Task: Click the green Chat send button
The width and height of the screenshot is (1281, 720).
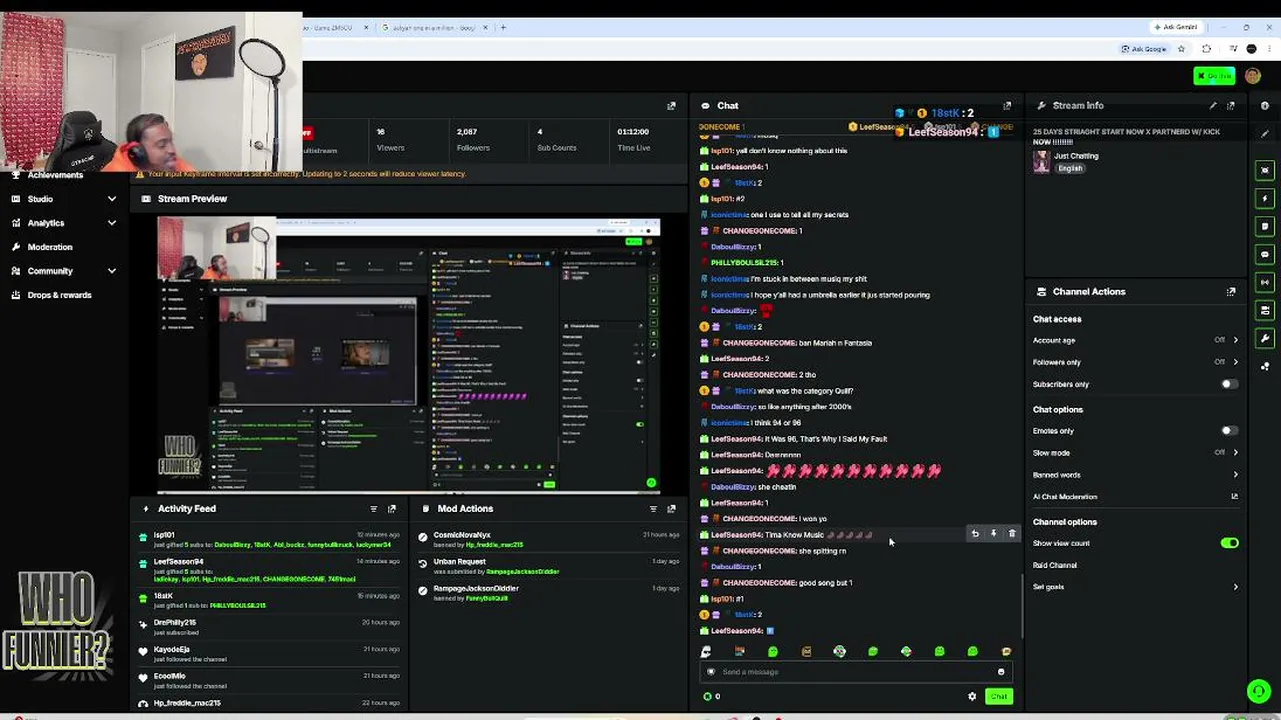Action: pyautogui.click(x=998, y=696)
